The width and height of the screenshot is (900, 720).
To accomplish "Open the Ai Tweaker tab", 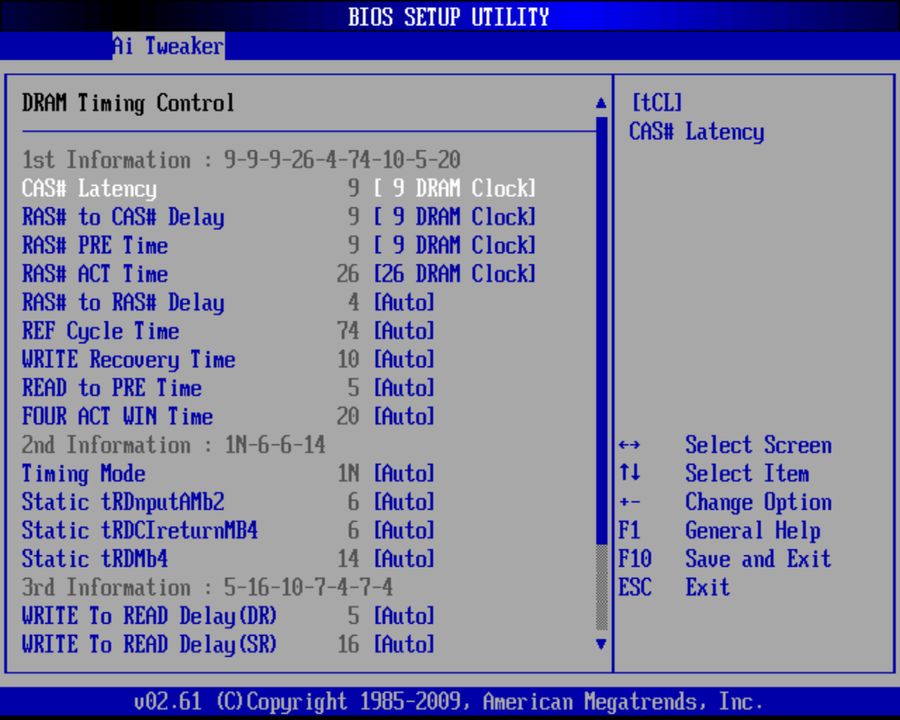I will [168, 46].
